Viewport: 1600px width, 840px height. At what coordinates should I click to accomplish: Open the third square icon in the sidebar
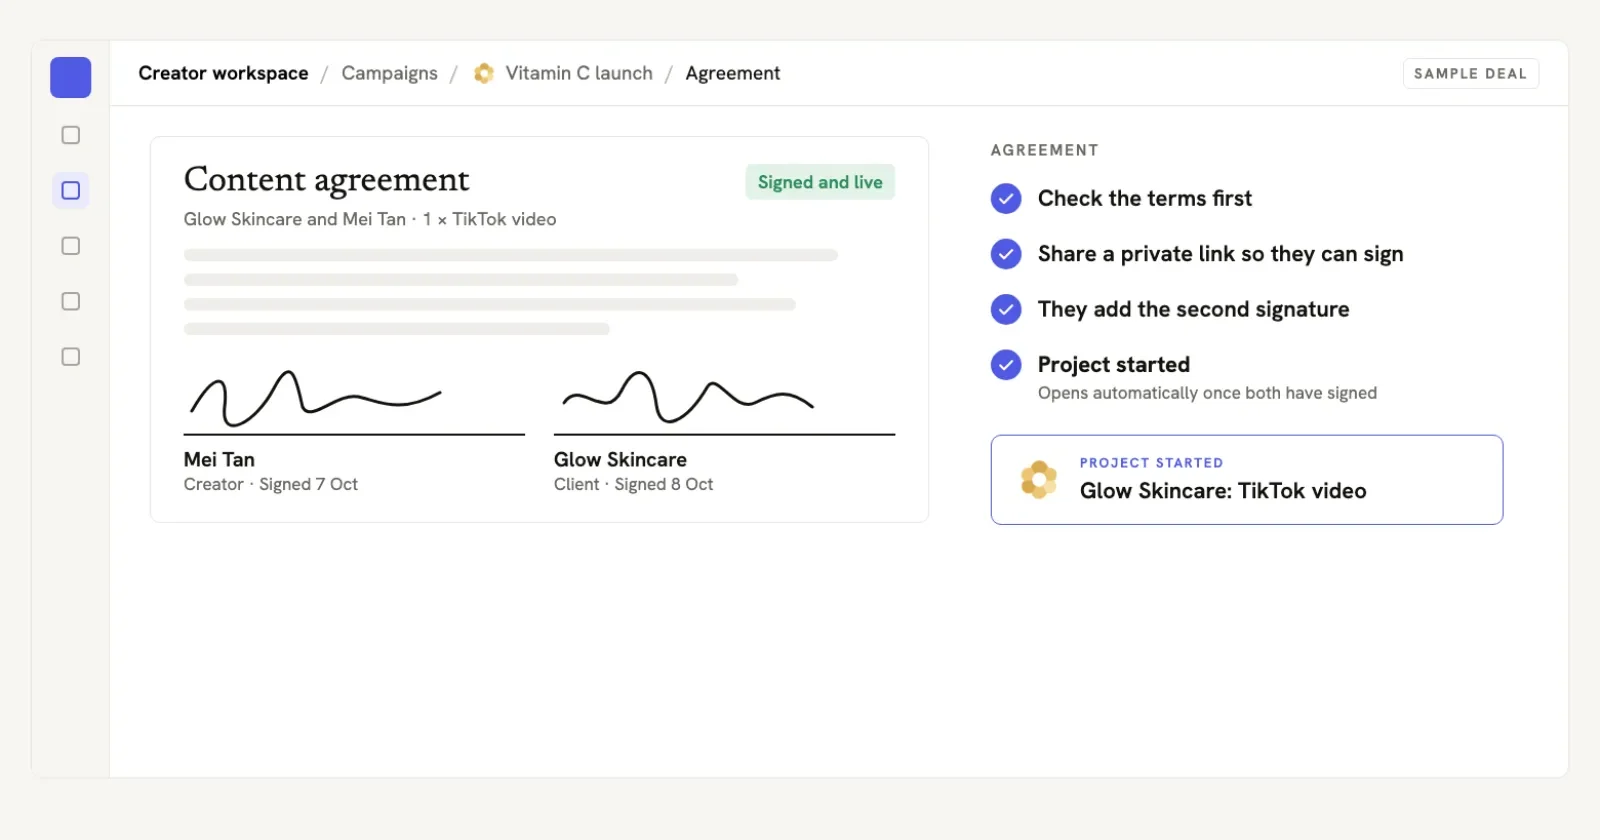[71, 246]
